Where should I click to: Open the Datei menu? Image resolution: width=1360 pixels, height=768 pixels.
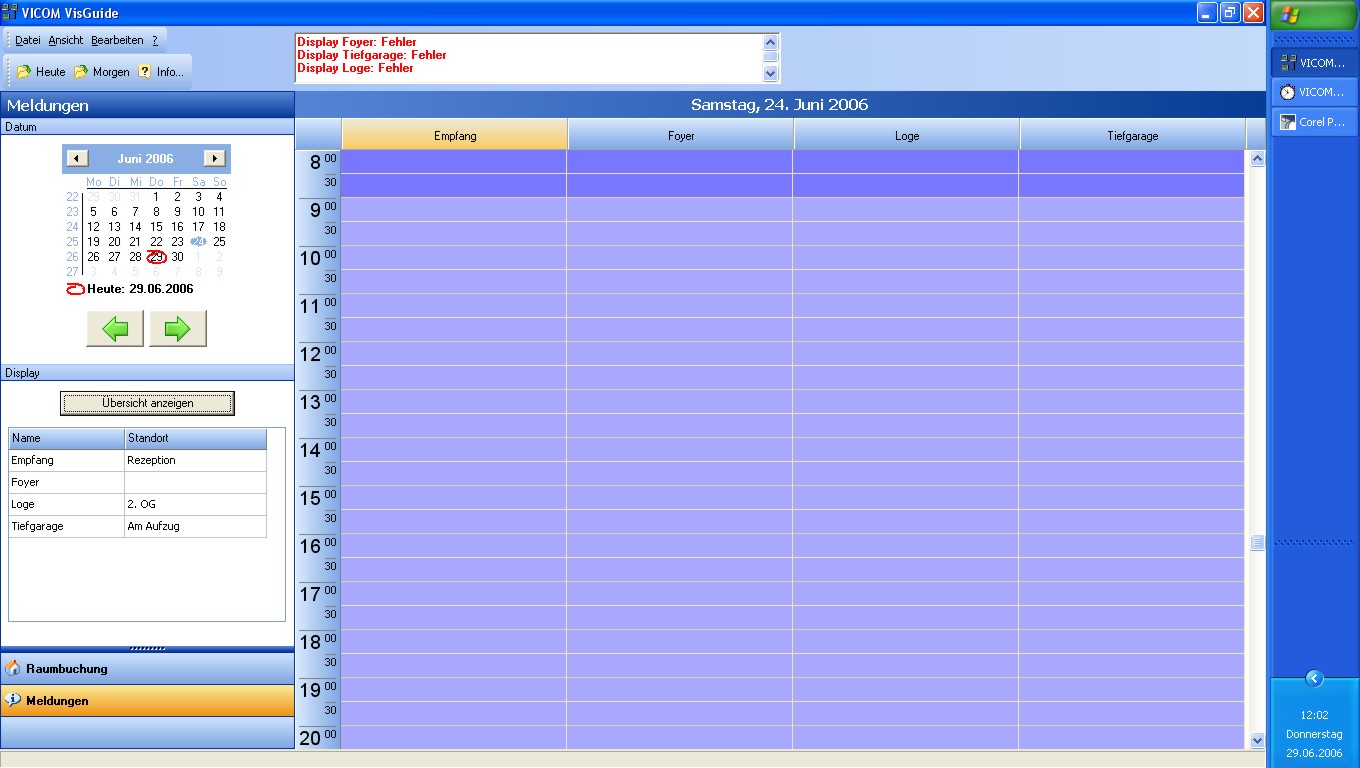click(28, 41)
